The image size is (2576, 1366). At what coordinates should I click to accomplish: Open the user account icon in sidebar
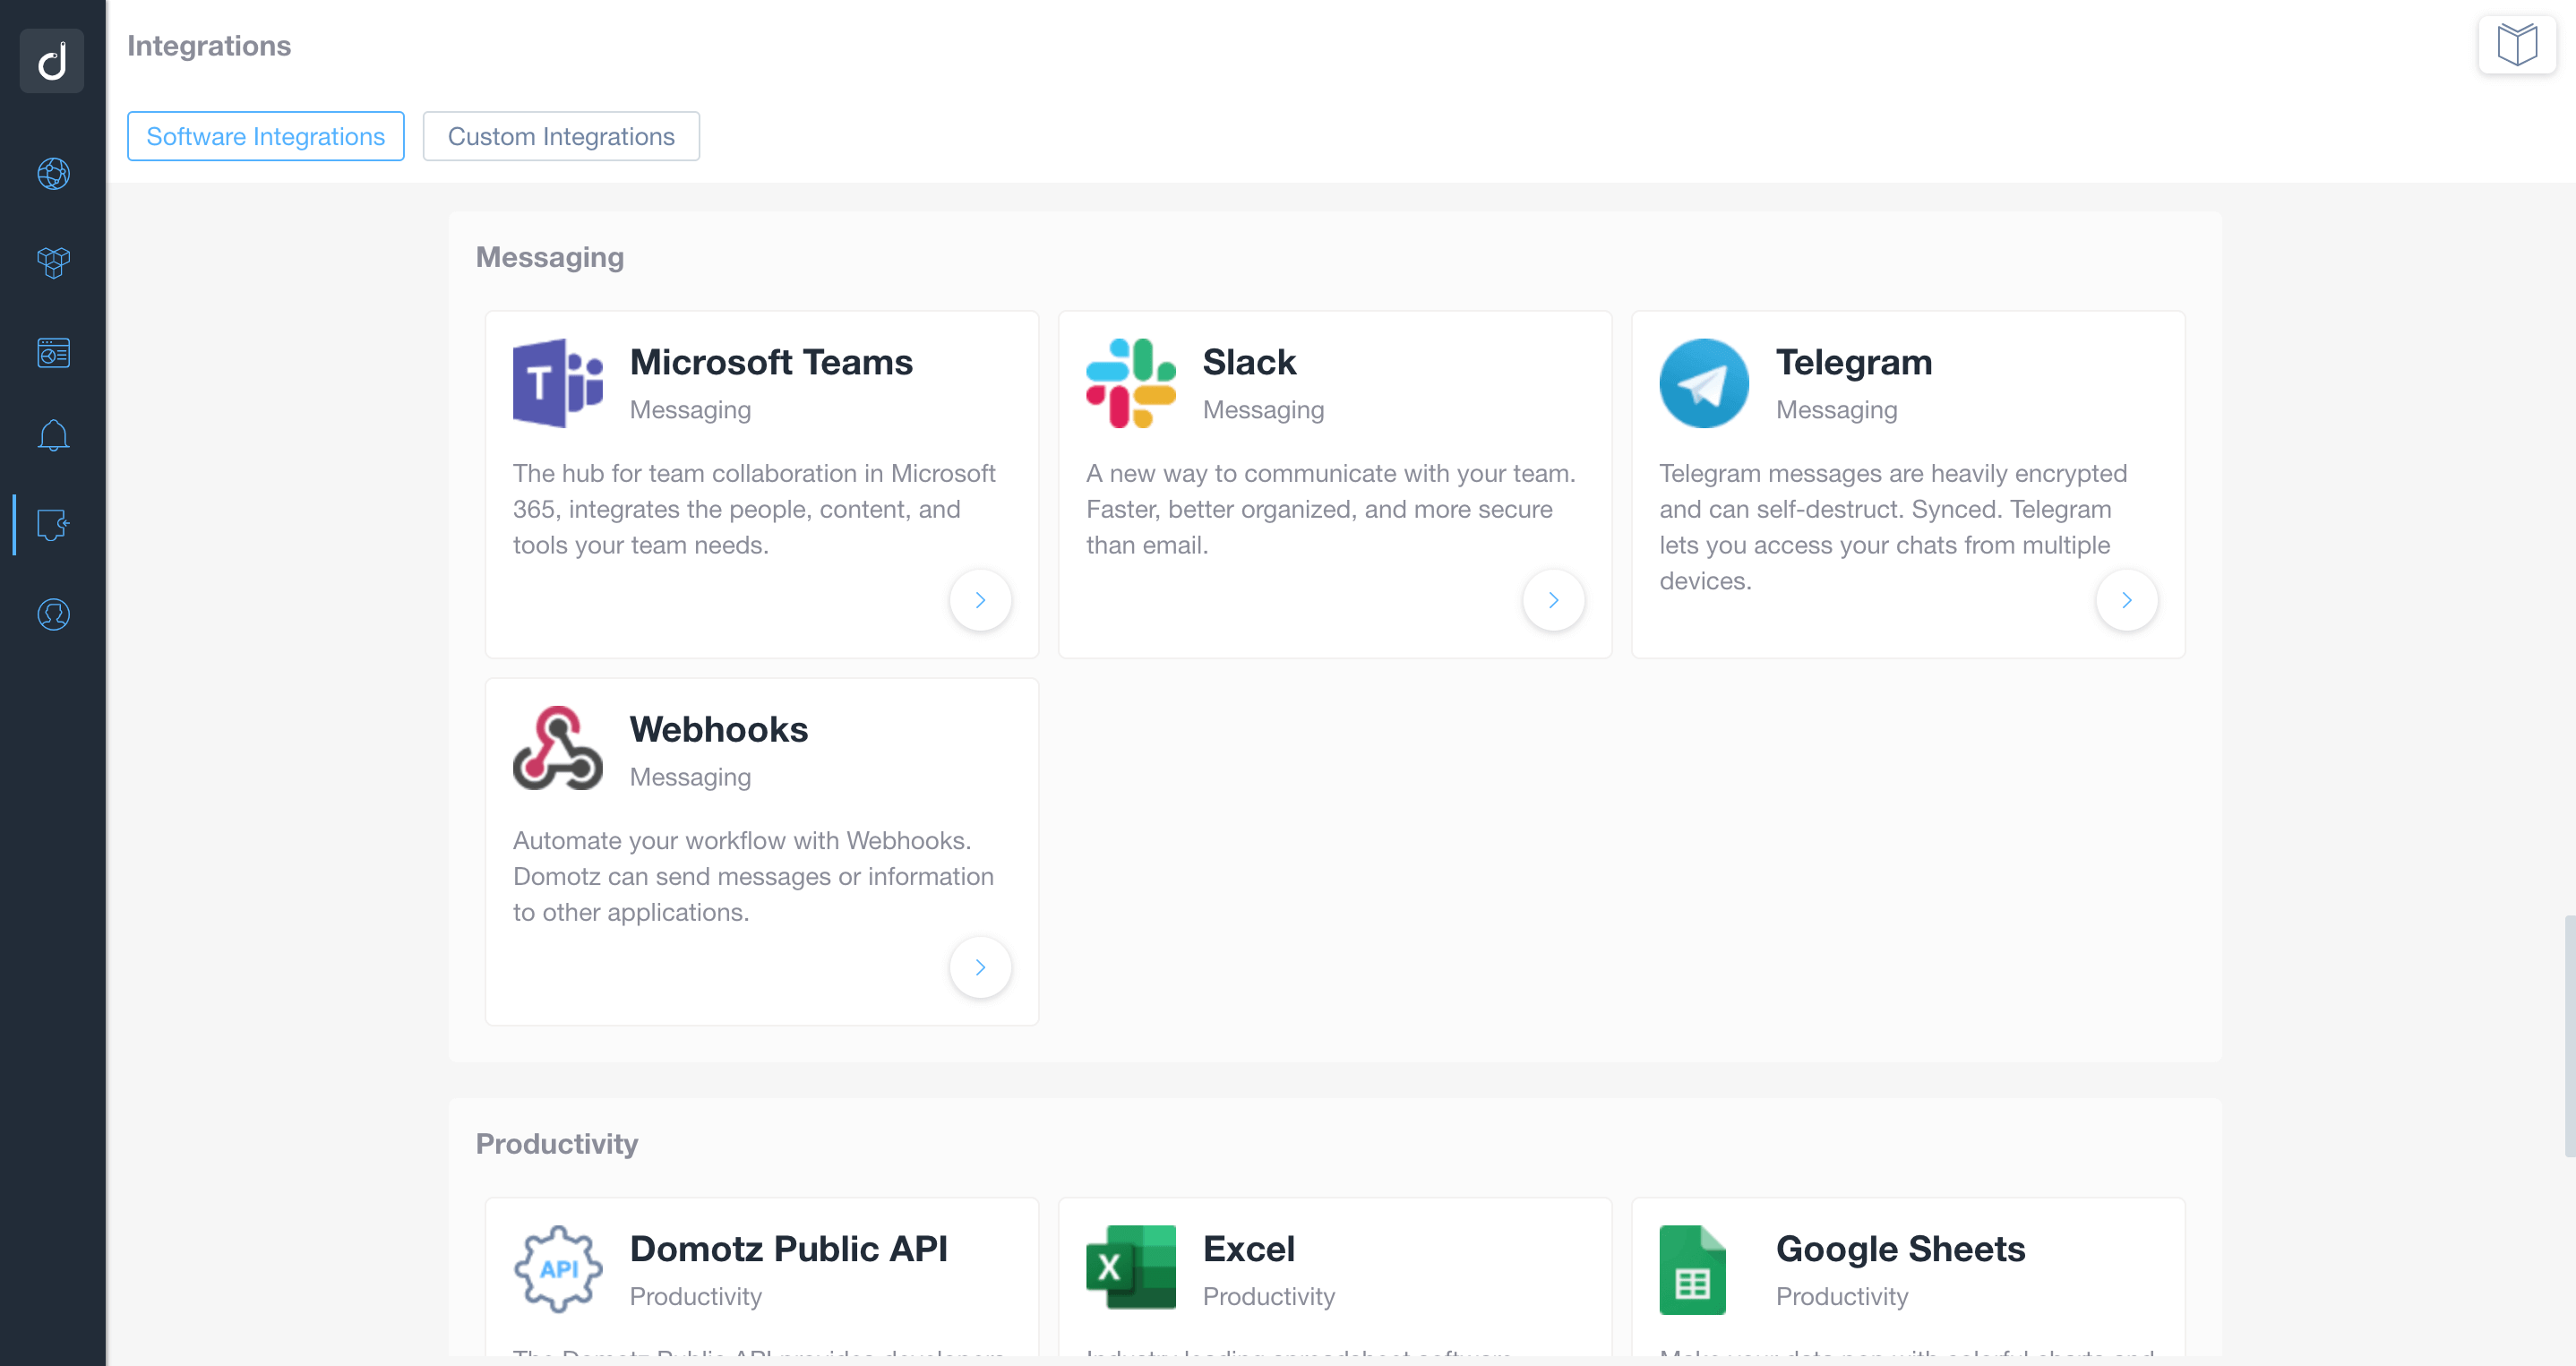point(53,614)
